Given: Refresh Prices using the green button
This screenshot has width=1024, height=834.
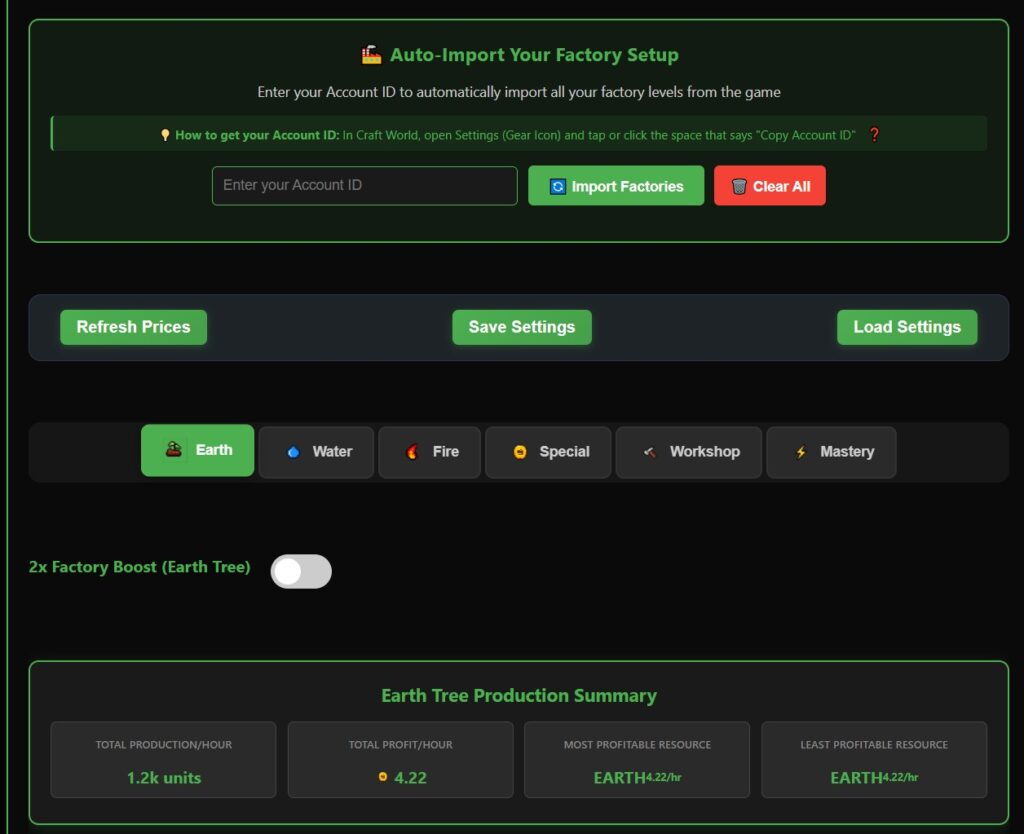Looking at the screenshot, I should tap(133, 327).
